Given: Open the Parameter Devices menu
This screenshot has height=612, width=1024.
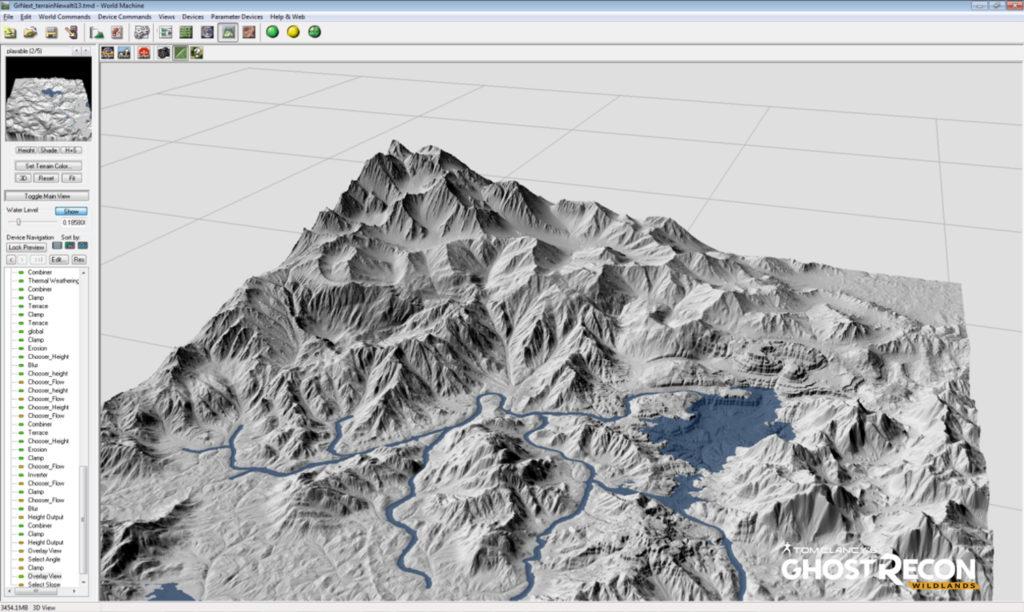Looking at the screenshot, I should point(236,17).
